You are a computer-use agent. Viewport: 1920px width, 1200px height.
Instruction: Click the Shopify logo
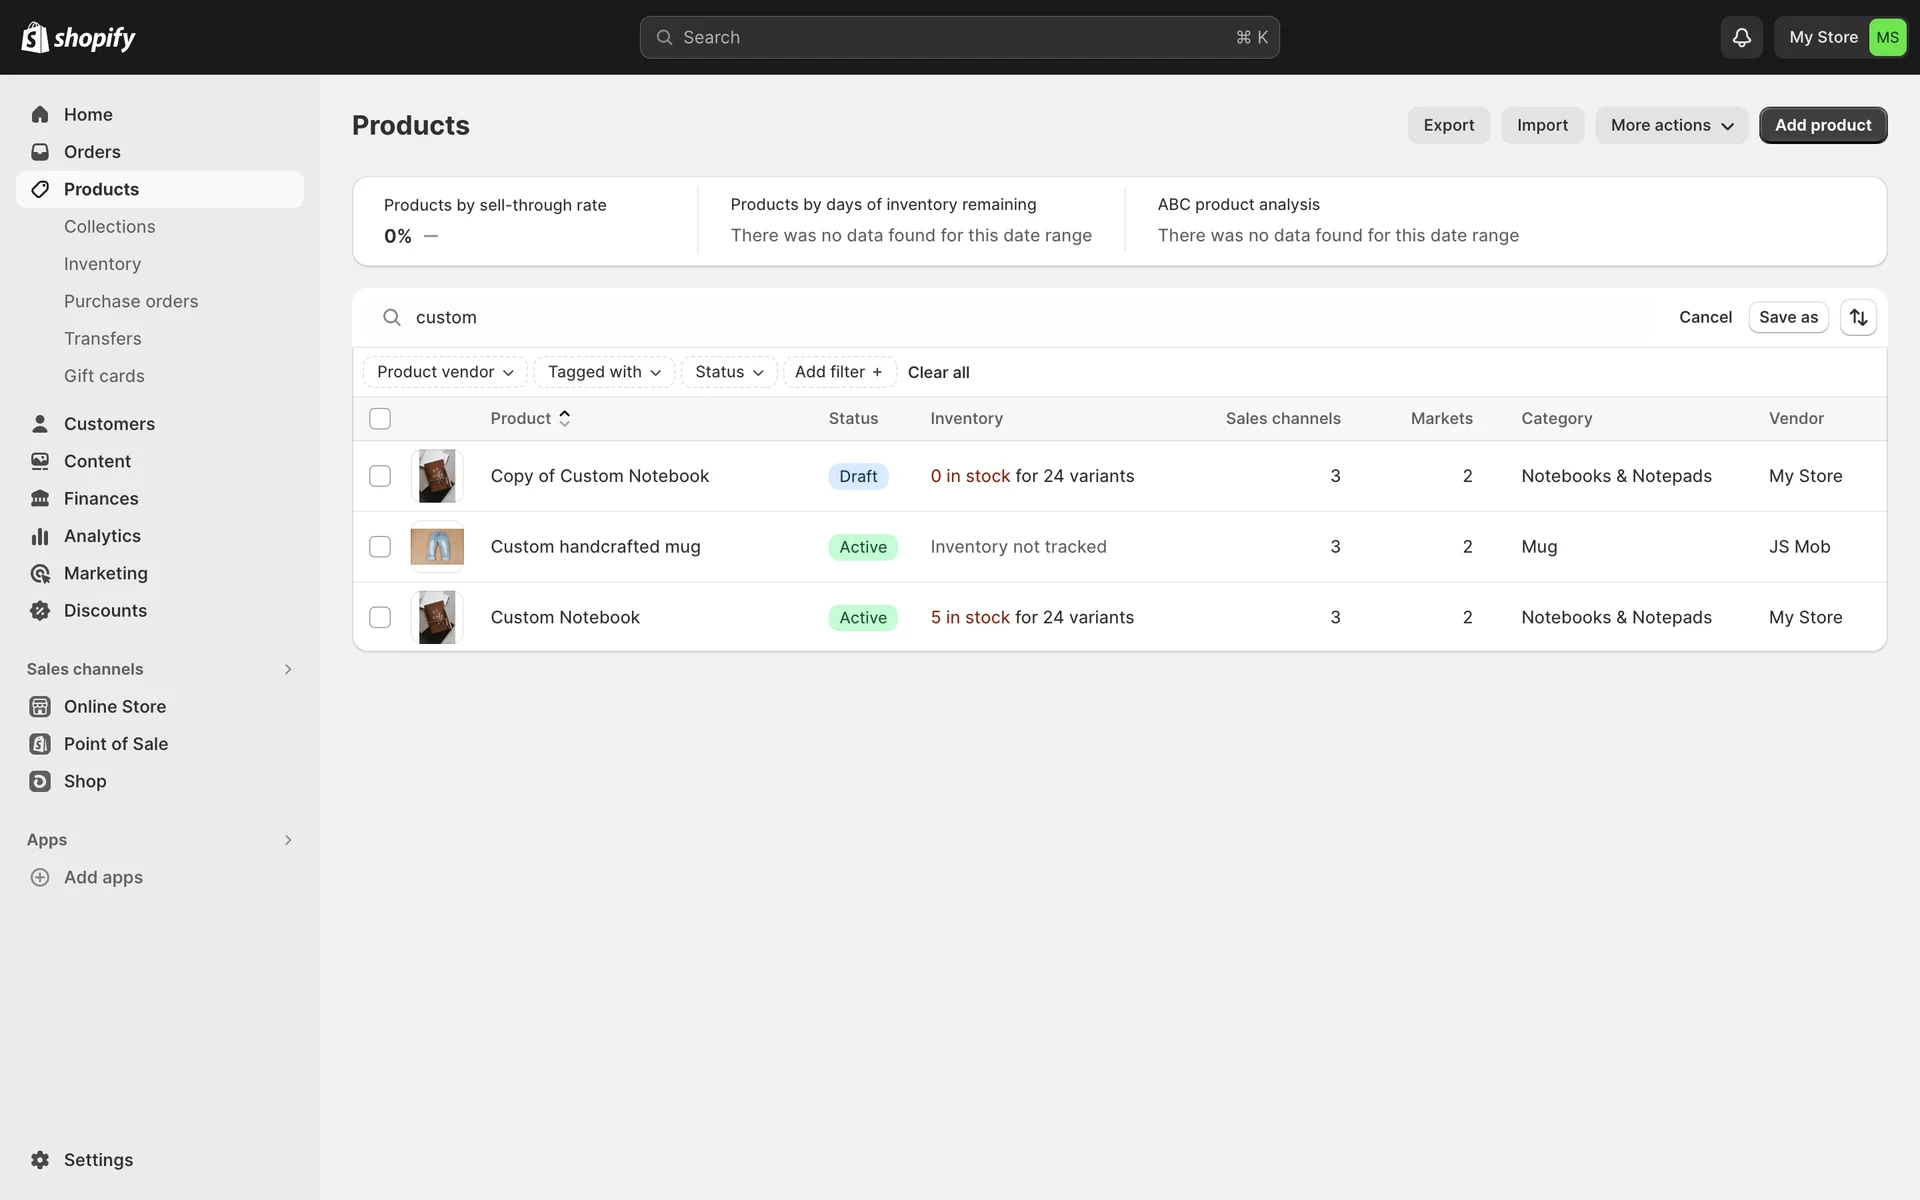click(x=78, y=37)
